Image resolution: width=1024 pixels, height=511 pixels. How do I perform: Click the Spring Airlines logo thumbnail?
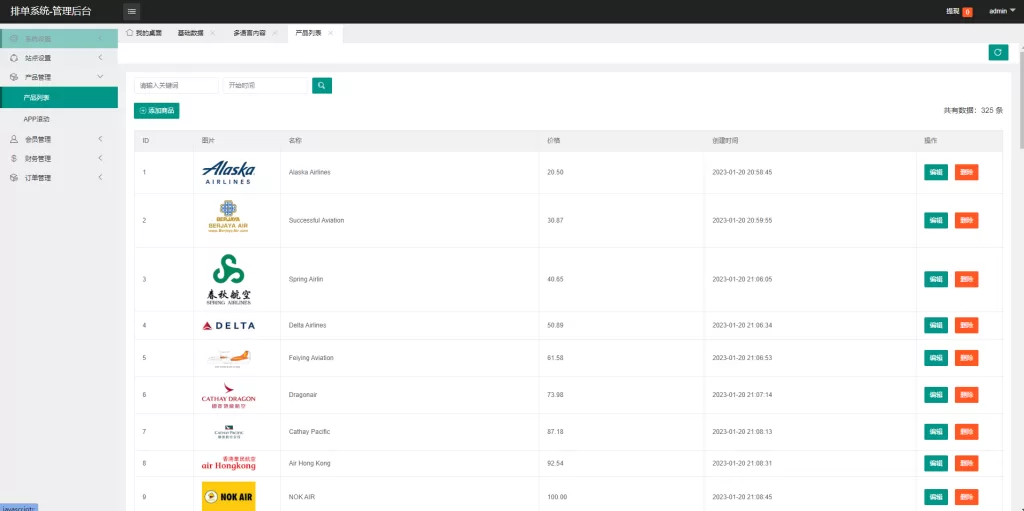[228, 279]
